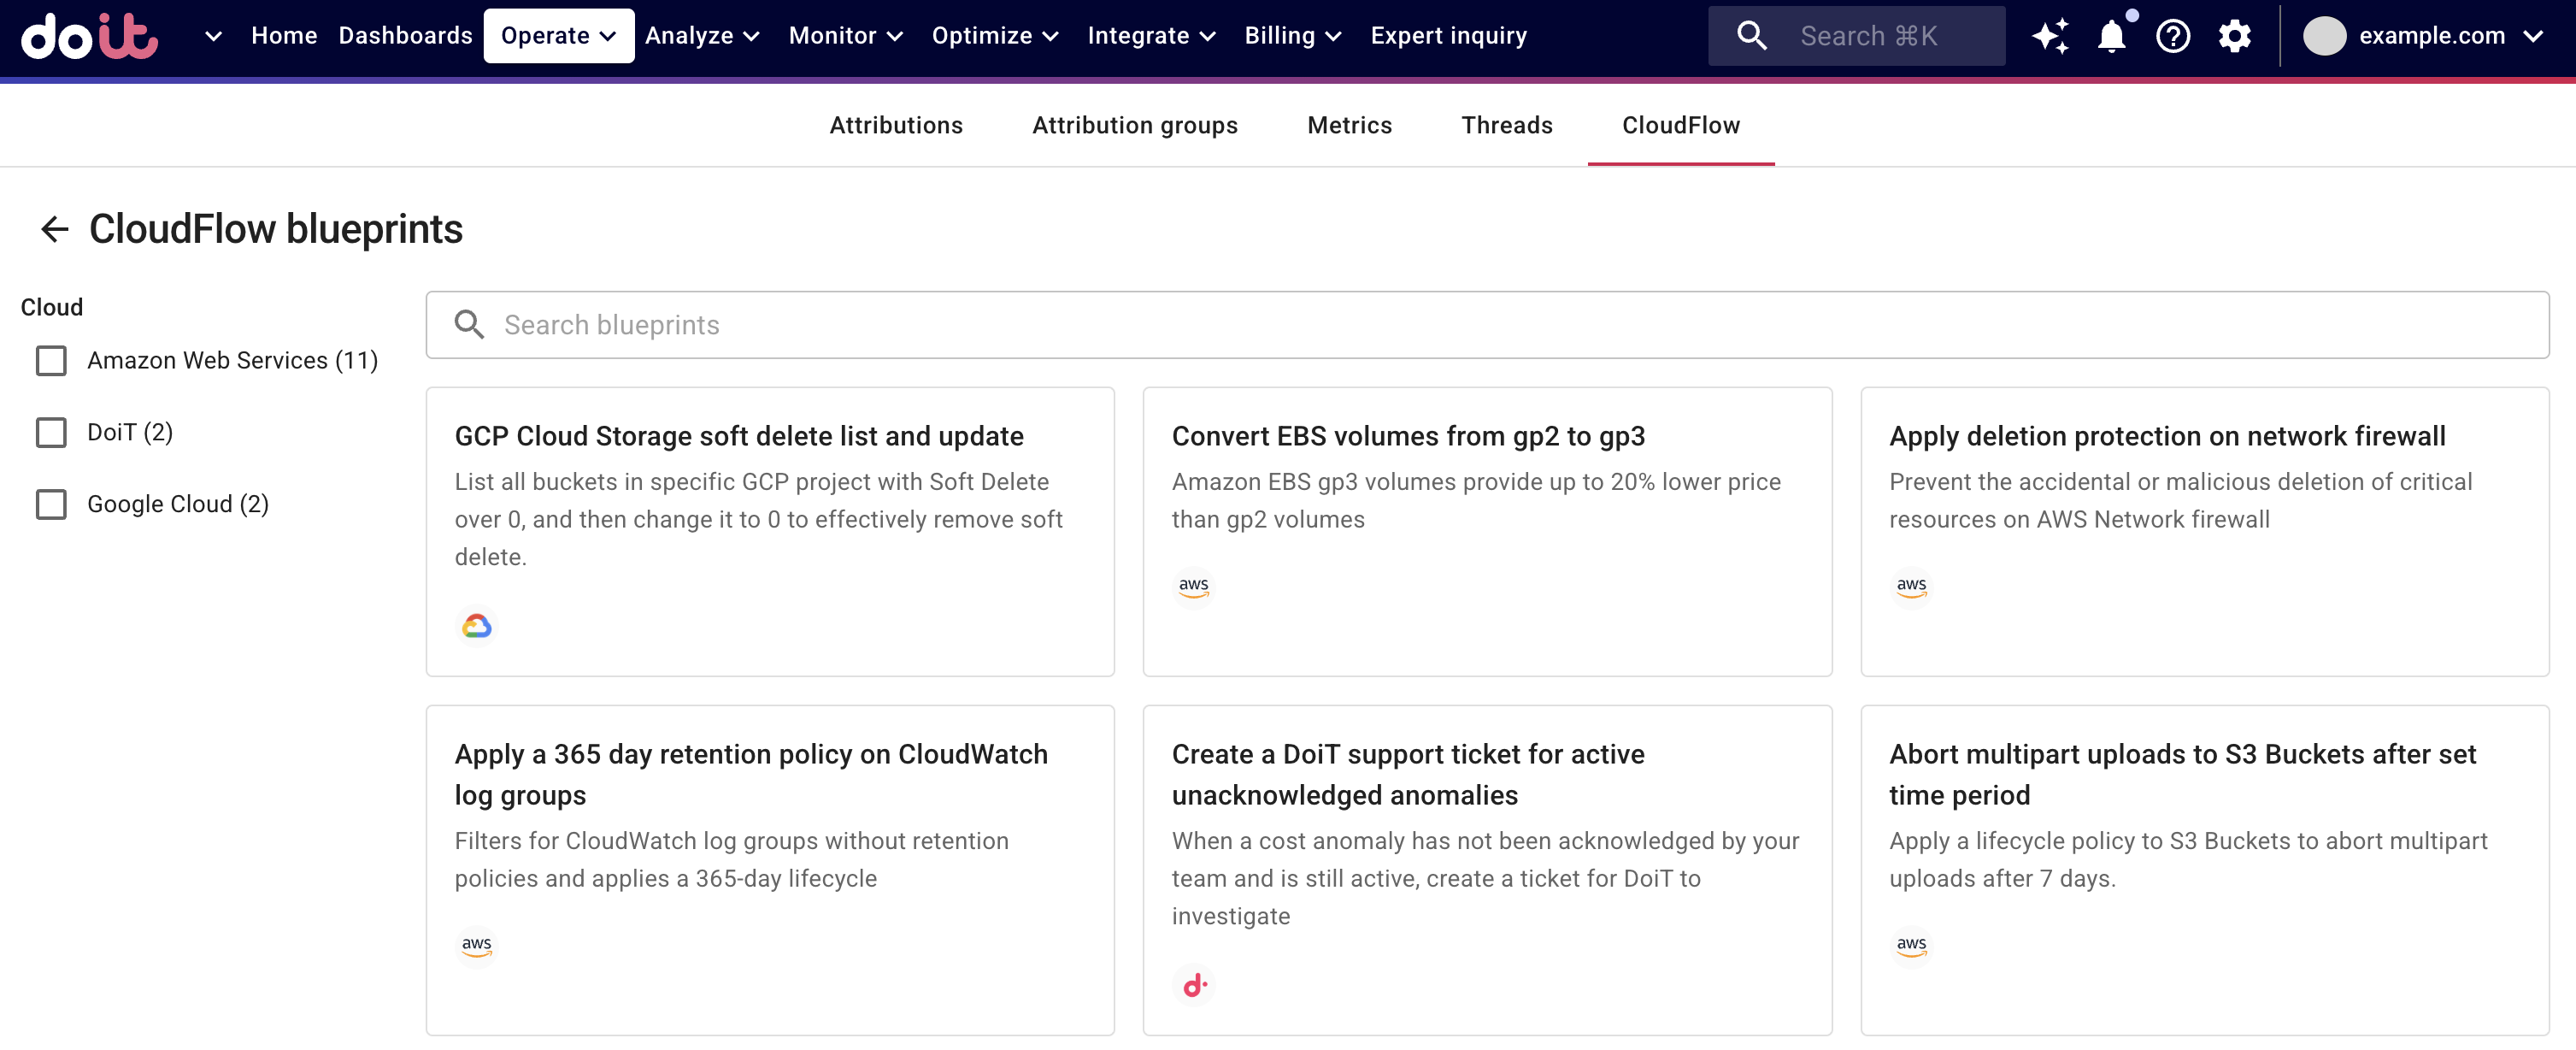Click the Google Cloud icon on GCP card
Image resolution: width=2576 pixels, height=1050 pixels.
click(477, 626)
